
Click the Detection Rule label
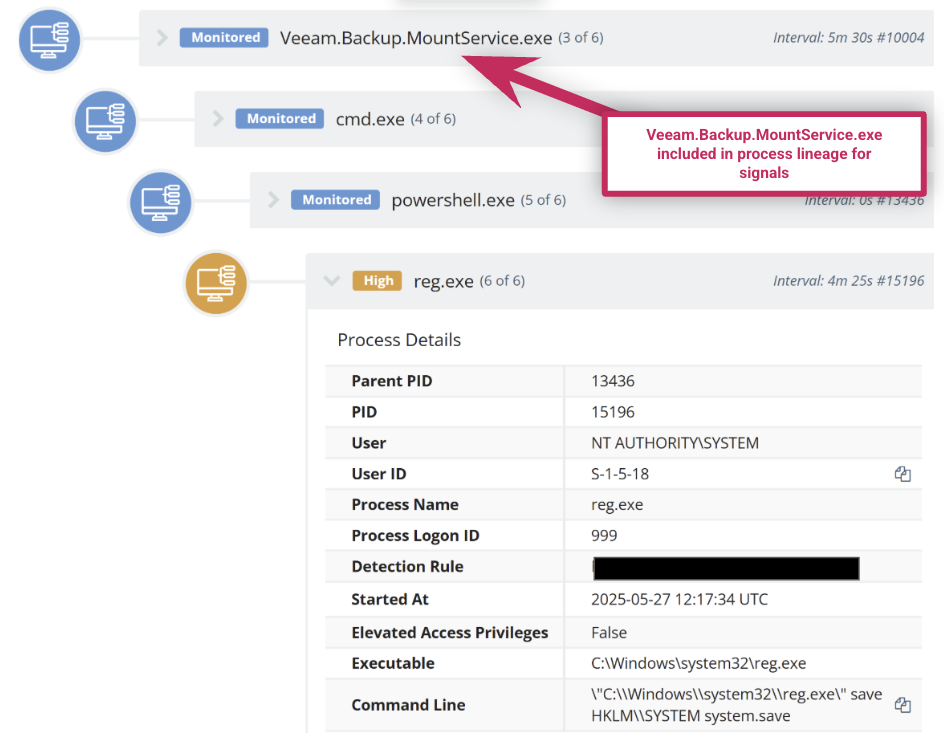408,567
